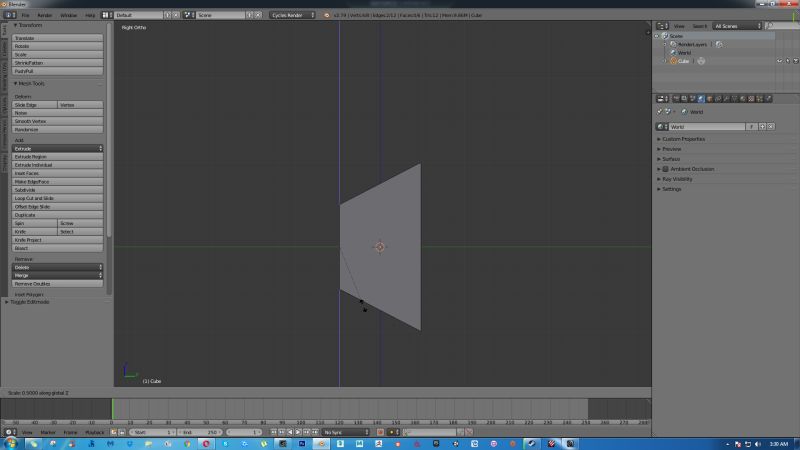
Task: Open the Window menu
Action: pos(68,15)
